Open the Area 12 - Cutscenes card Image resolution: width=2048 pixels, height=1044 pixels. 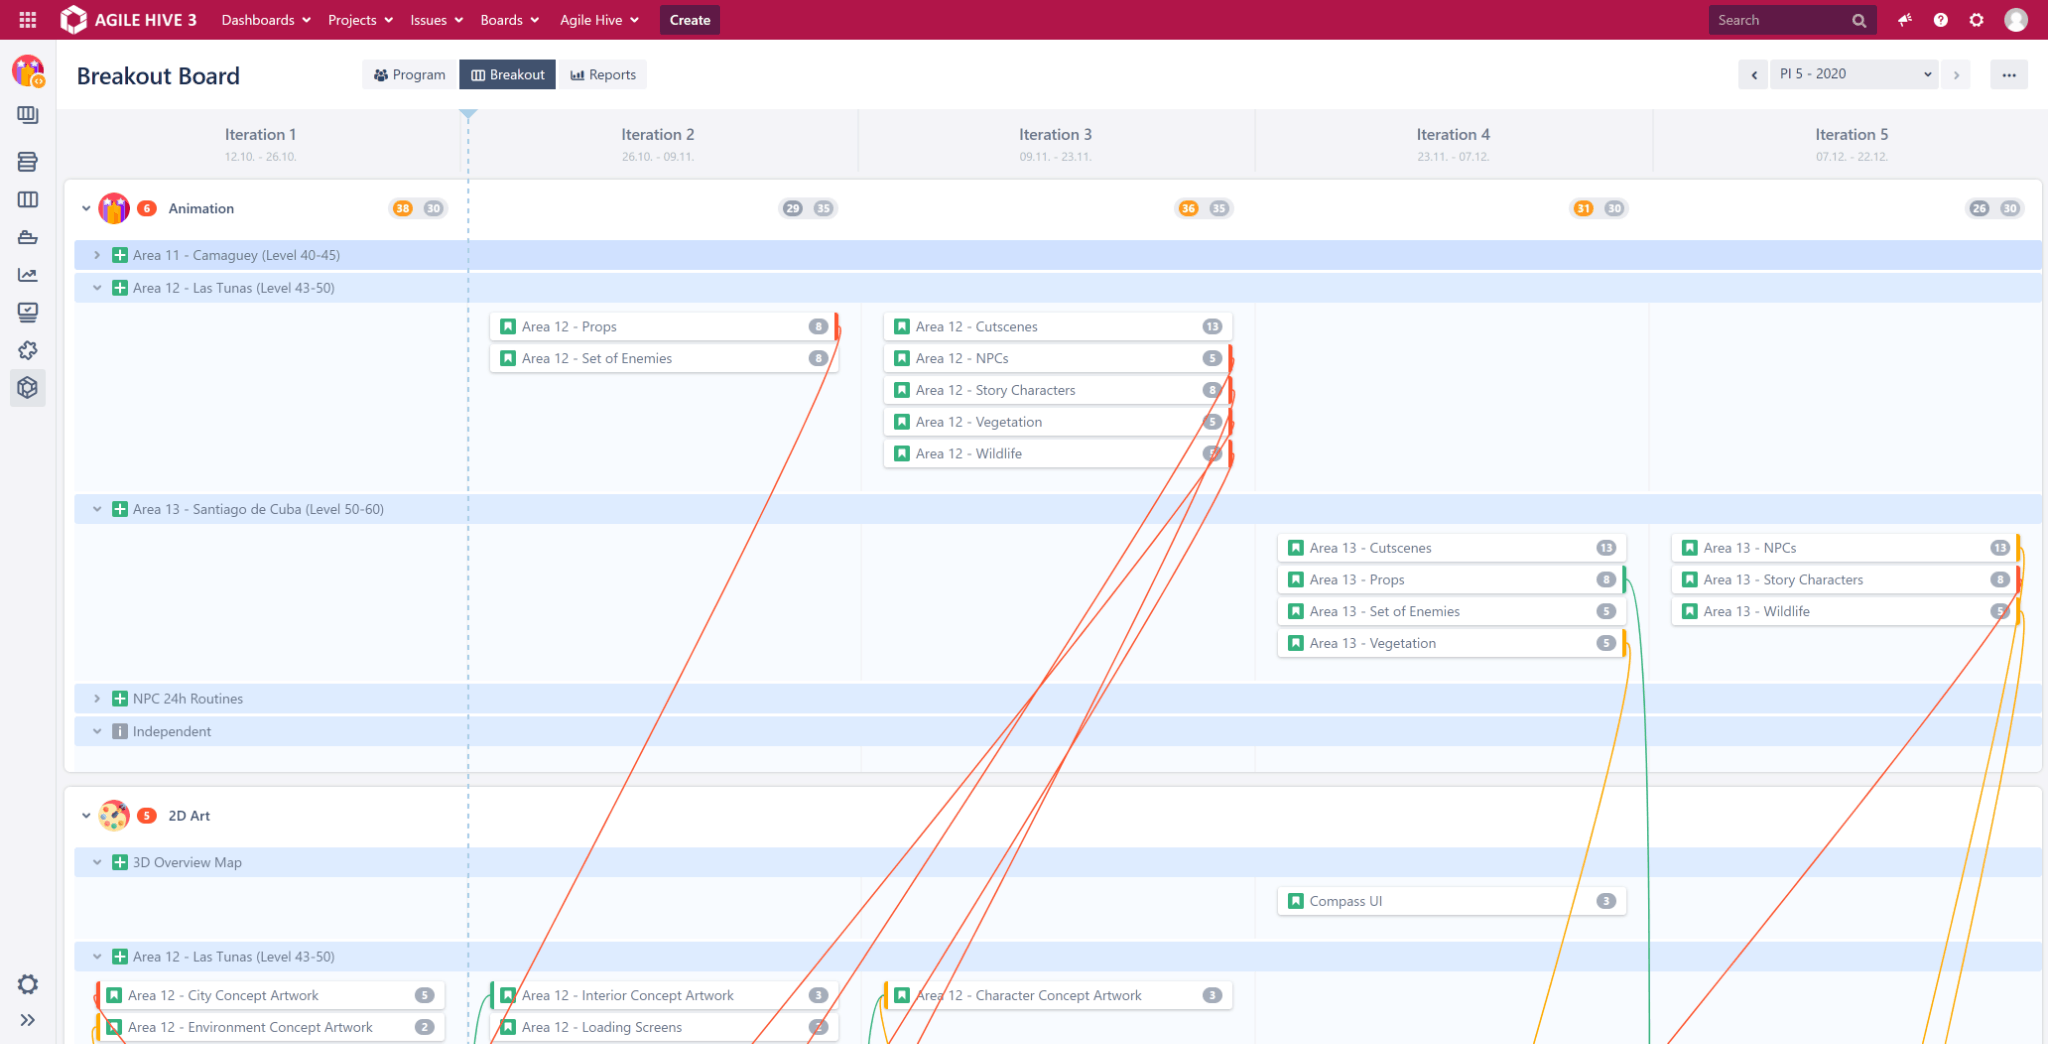pos(1040,327)
